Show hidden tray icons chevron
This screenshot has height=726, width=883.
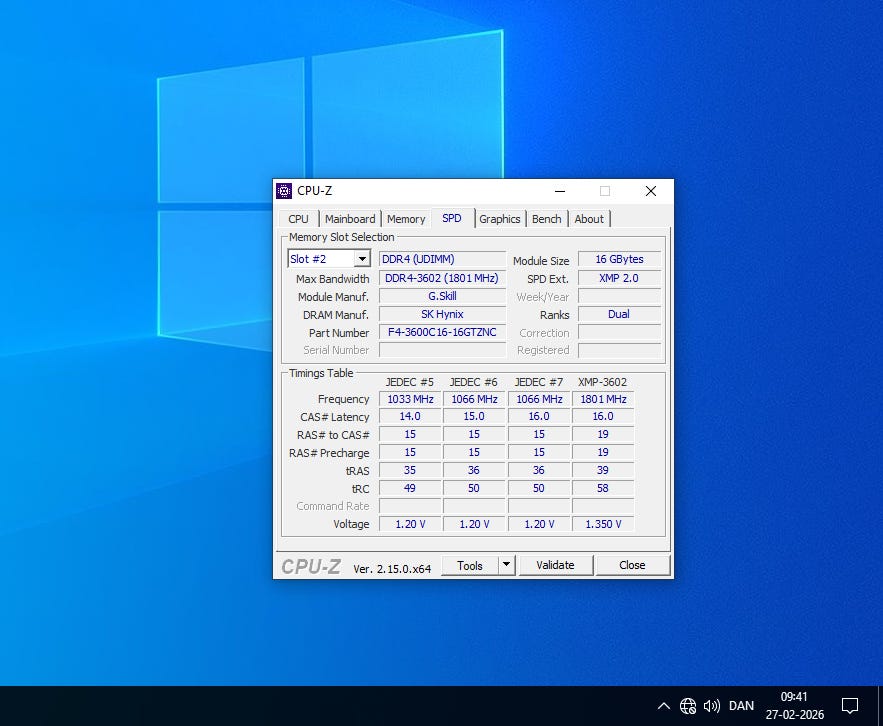[x=663, y=705]
